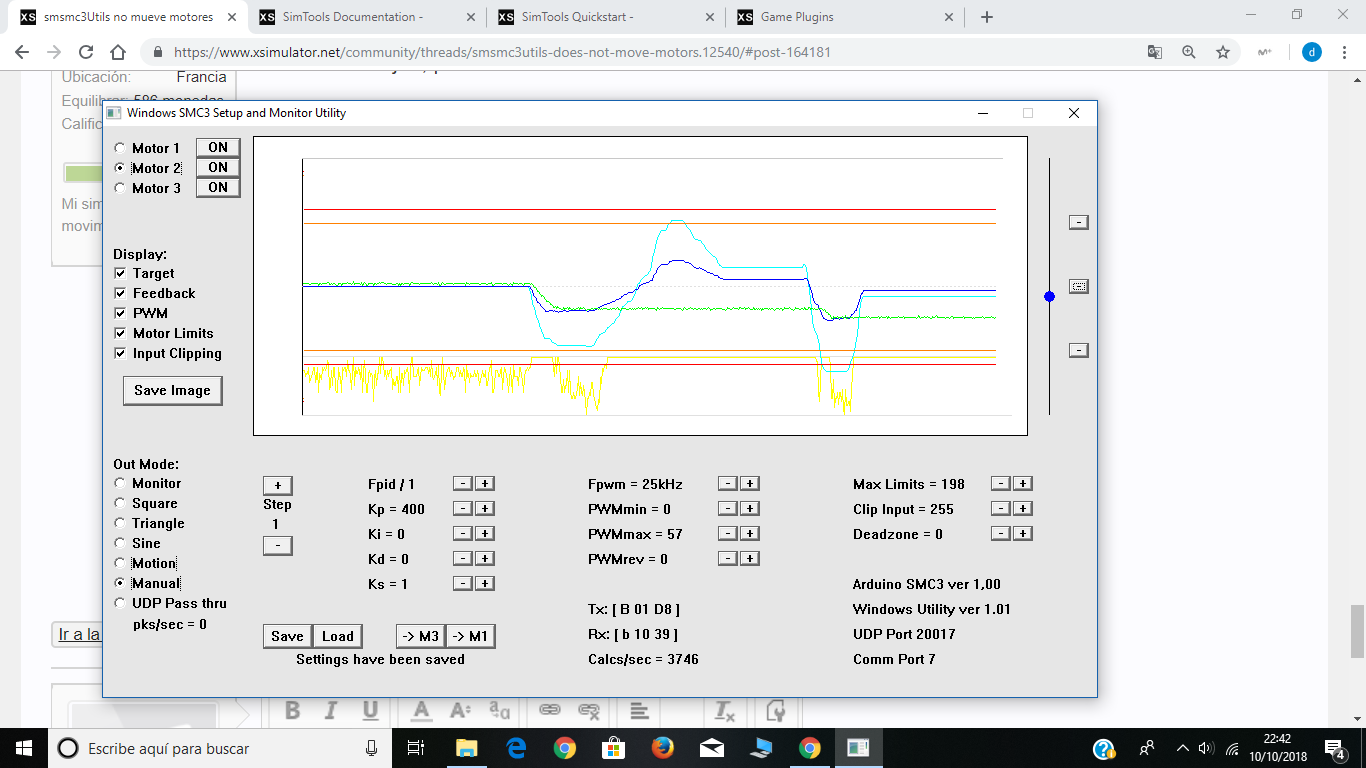Decrease Kp value
Viewport: 1366px width, 768px height.
pyautogui.click(x=463, y=508)
